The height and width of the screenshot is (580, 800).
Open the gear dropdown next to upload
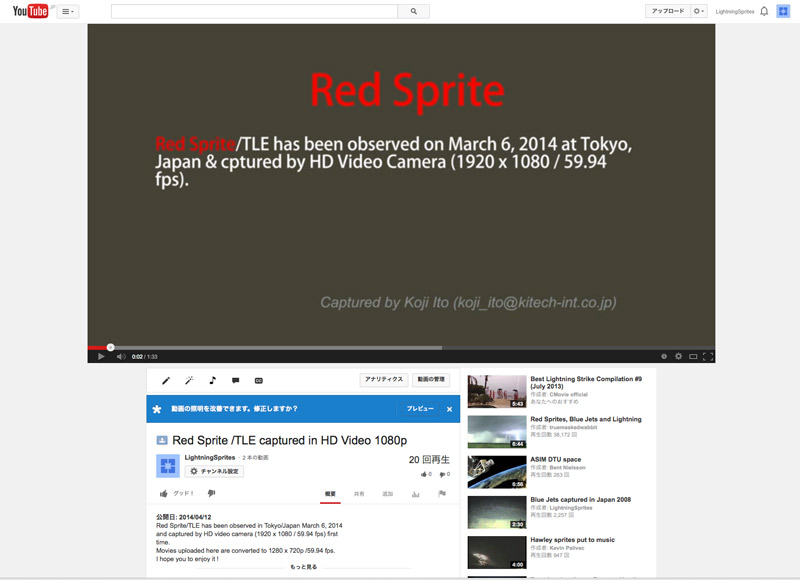700,11
